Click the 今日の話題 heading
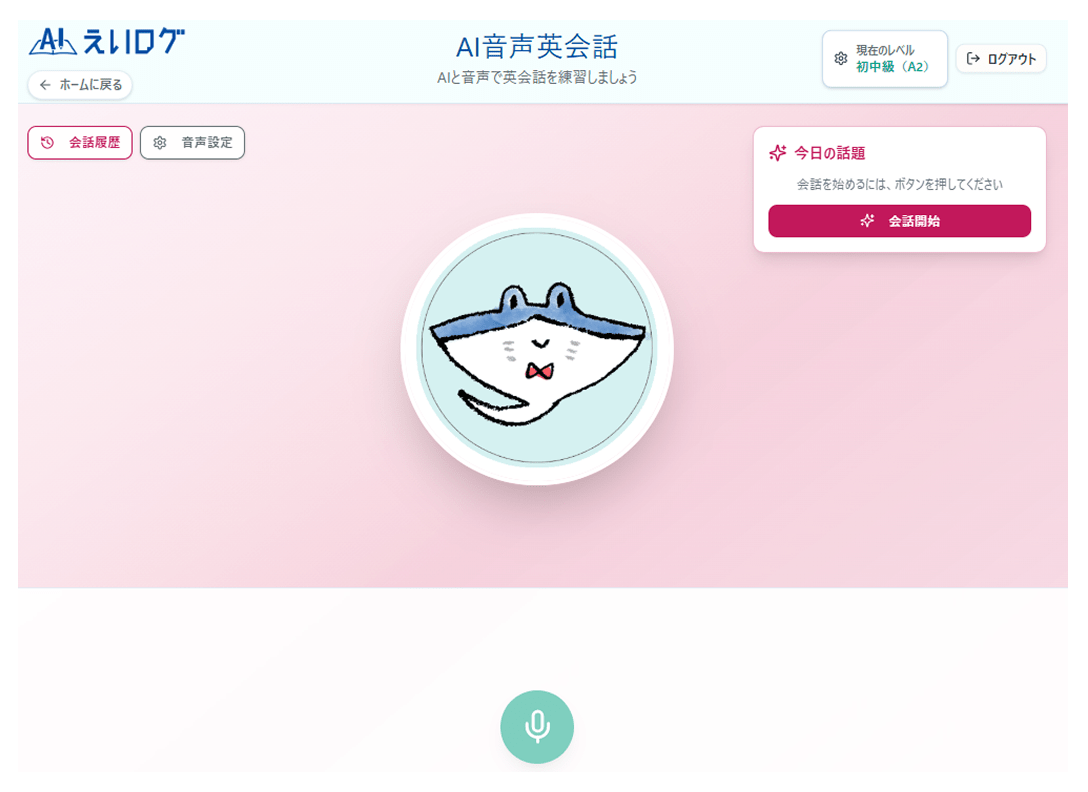1088x792 pixels. [x=829, y=153]
